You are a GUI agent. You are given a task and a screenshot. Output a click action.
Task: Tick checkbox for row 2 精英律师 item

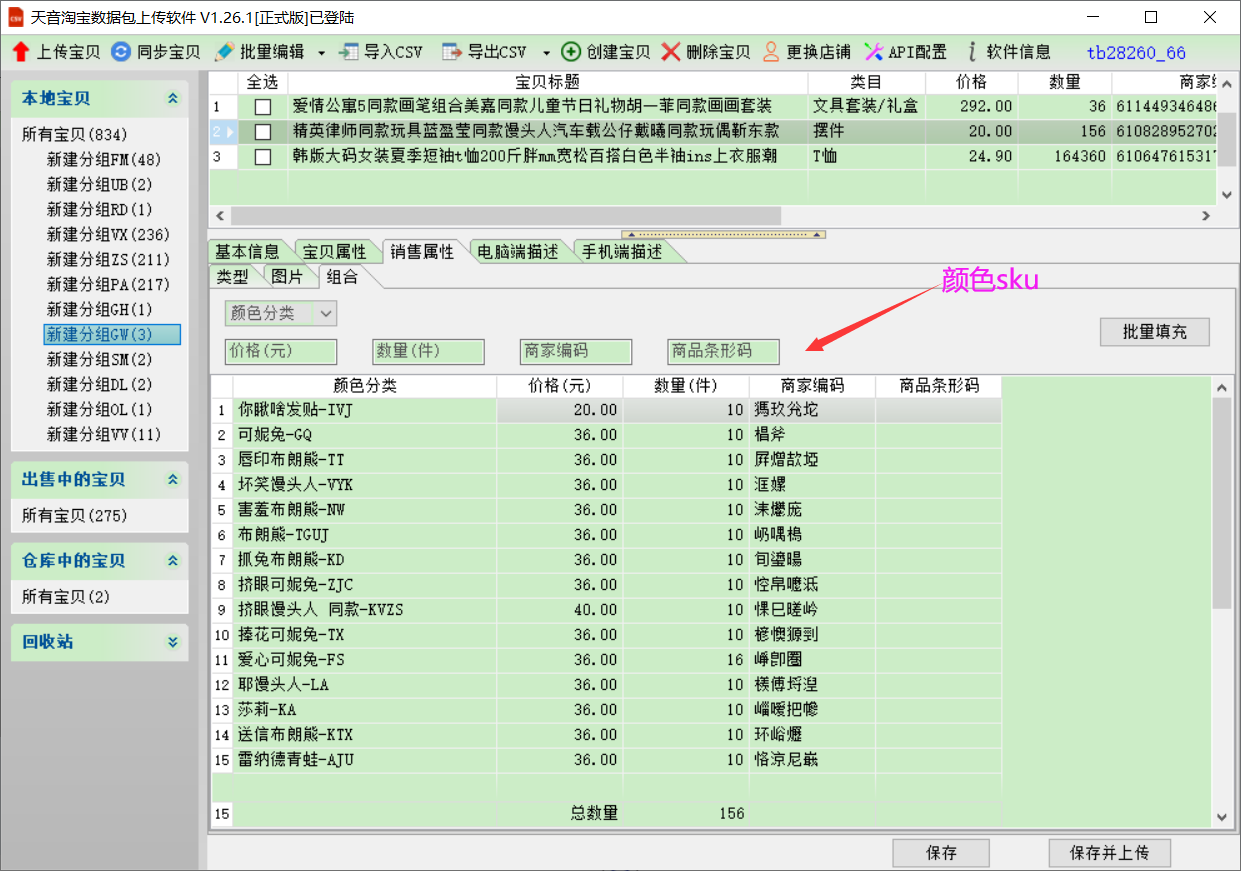tap(263, 131)
